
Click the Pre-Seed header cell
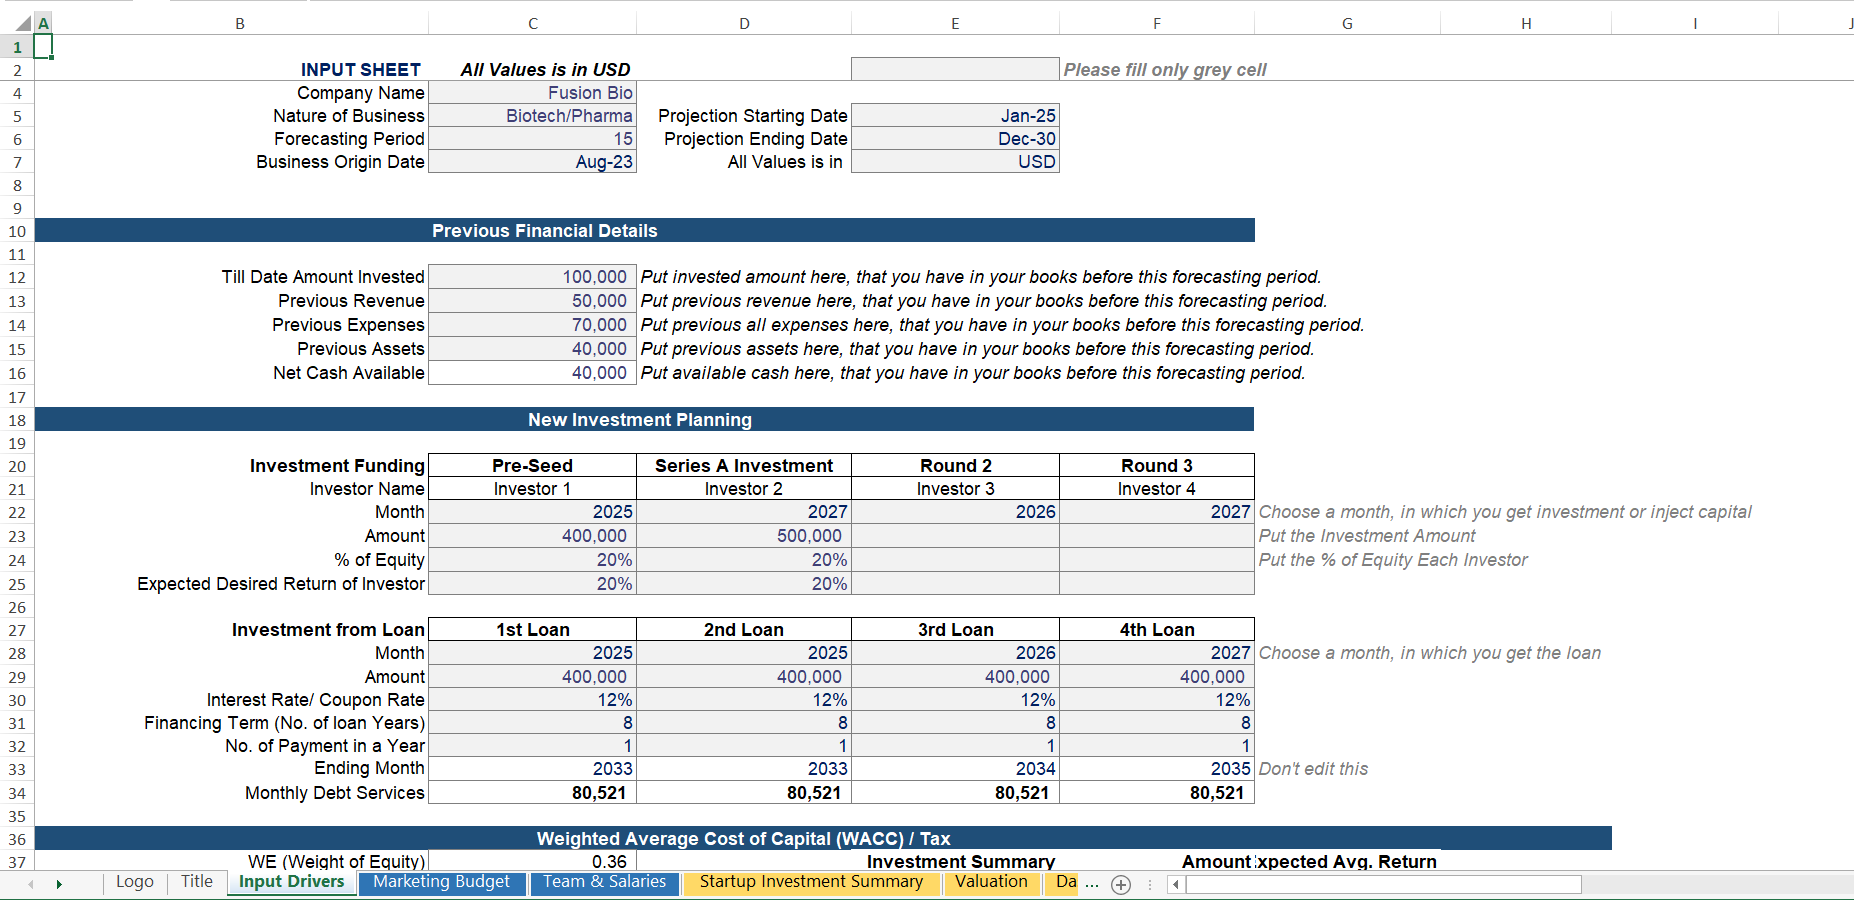point(533,466)
